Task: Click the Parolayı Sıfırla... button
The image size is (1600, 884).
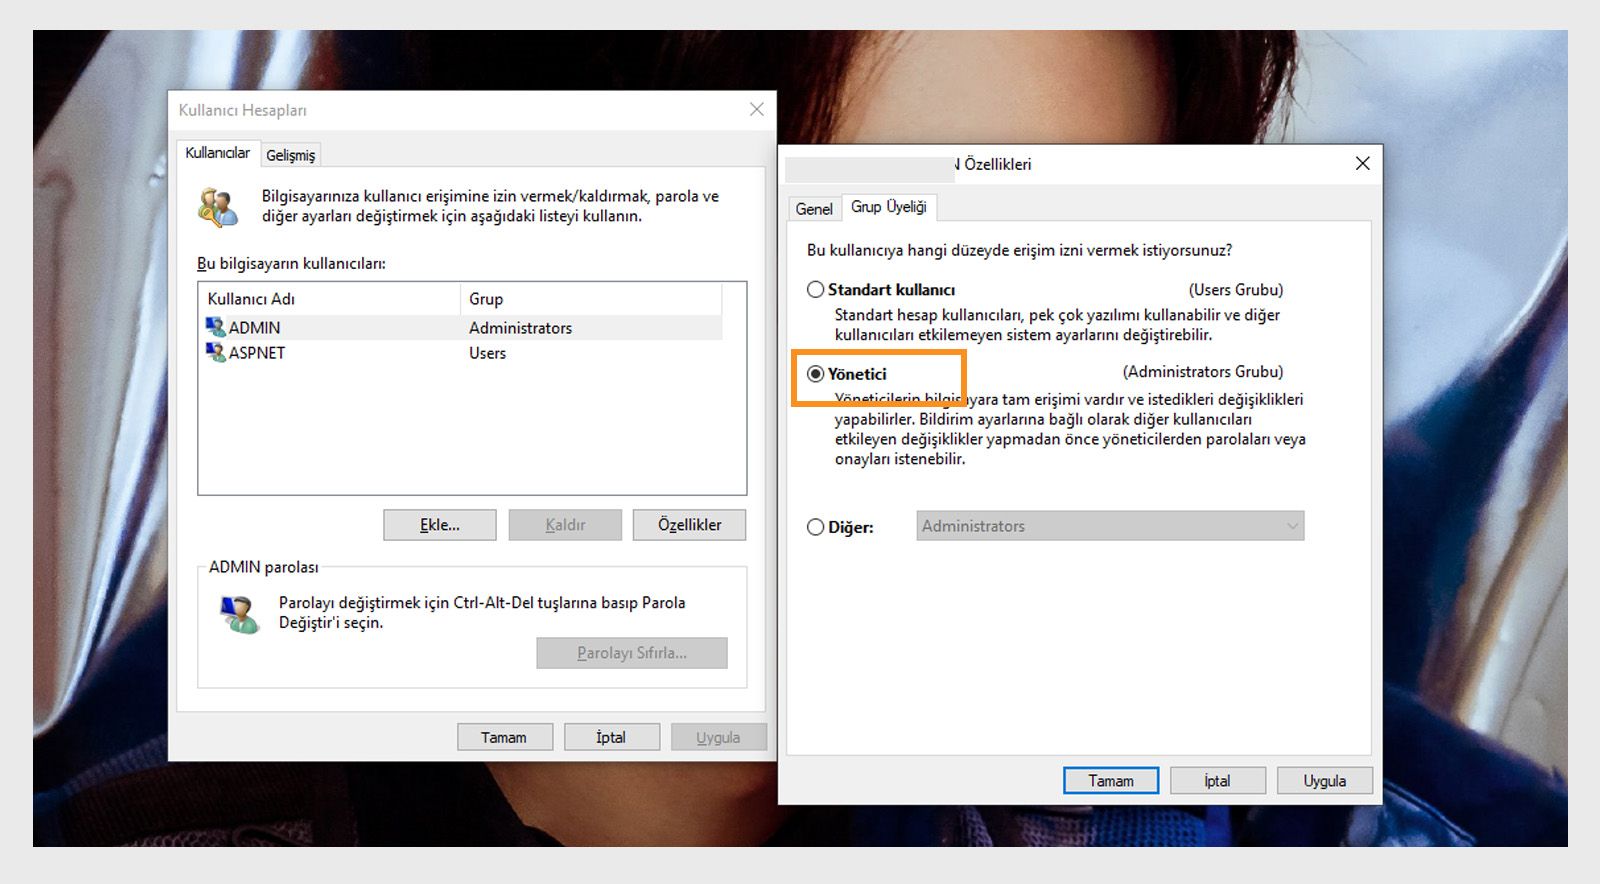Action: (x=632, y=653)
